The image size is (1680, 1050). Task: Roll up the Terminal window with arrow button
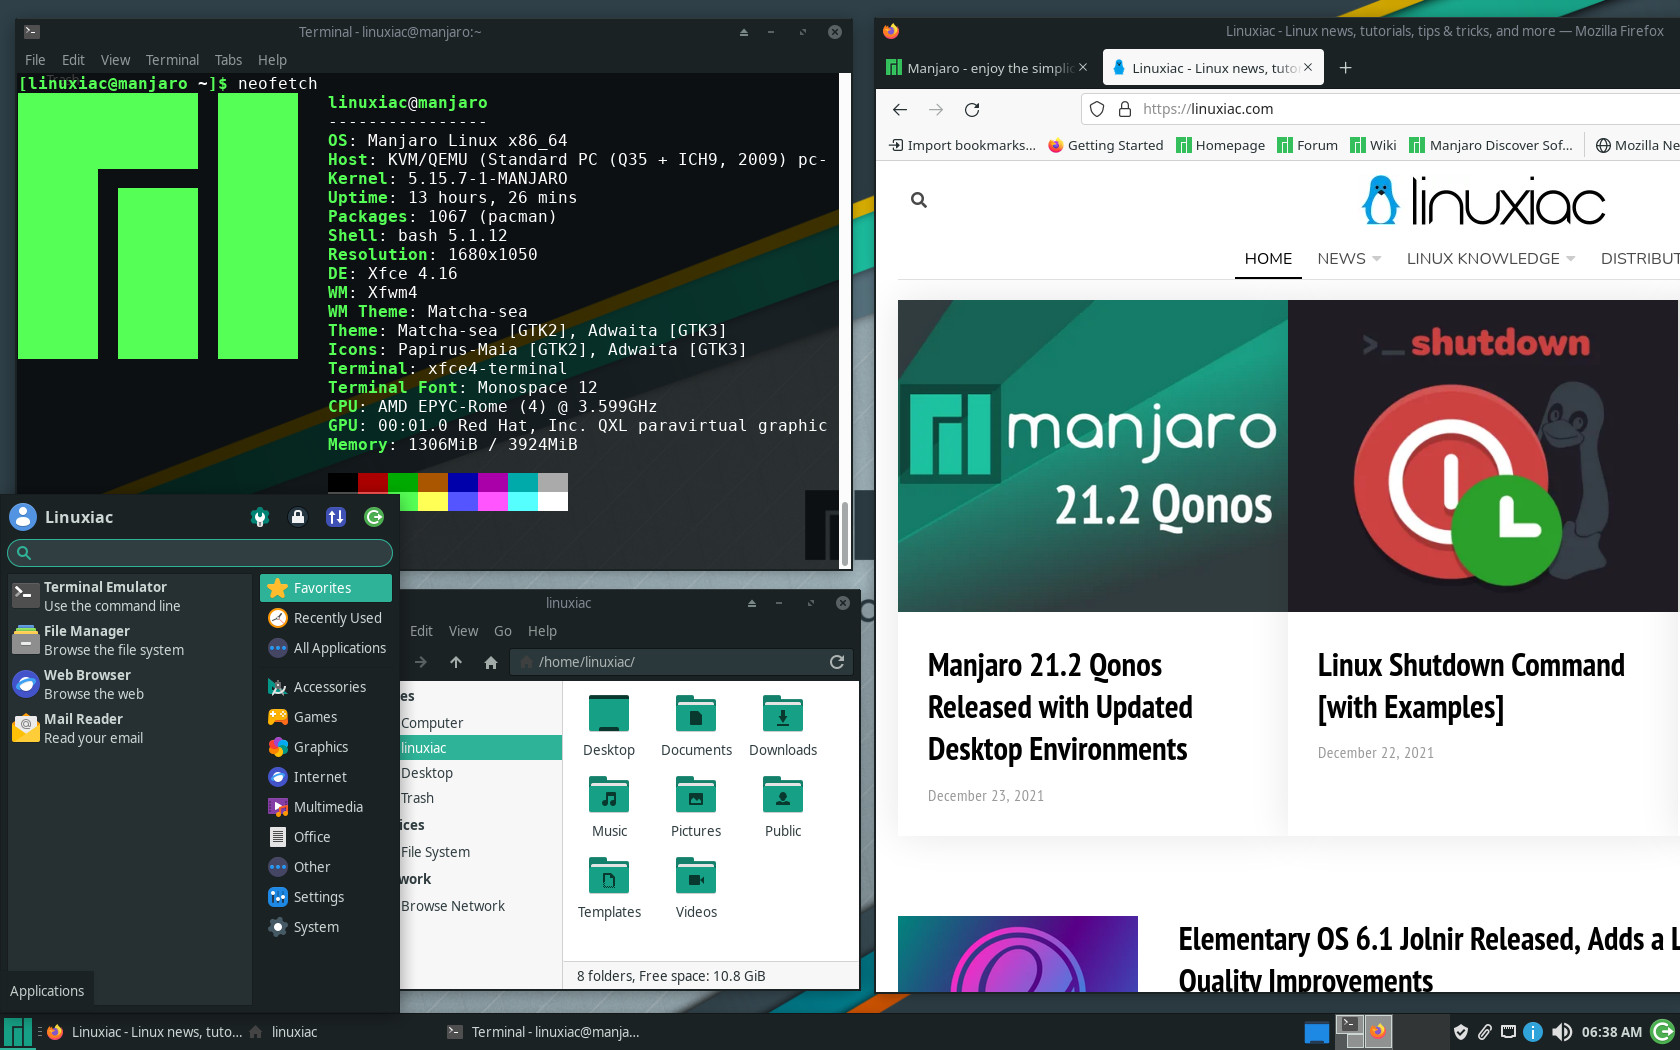pyautogui.click(x=744, y=32)
